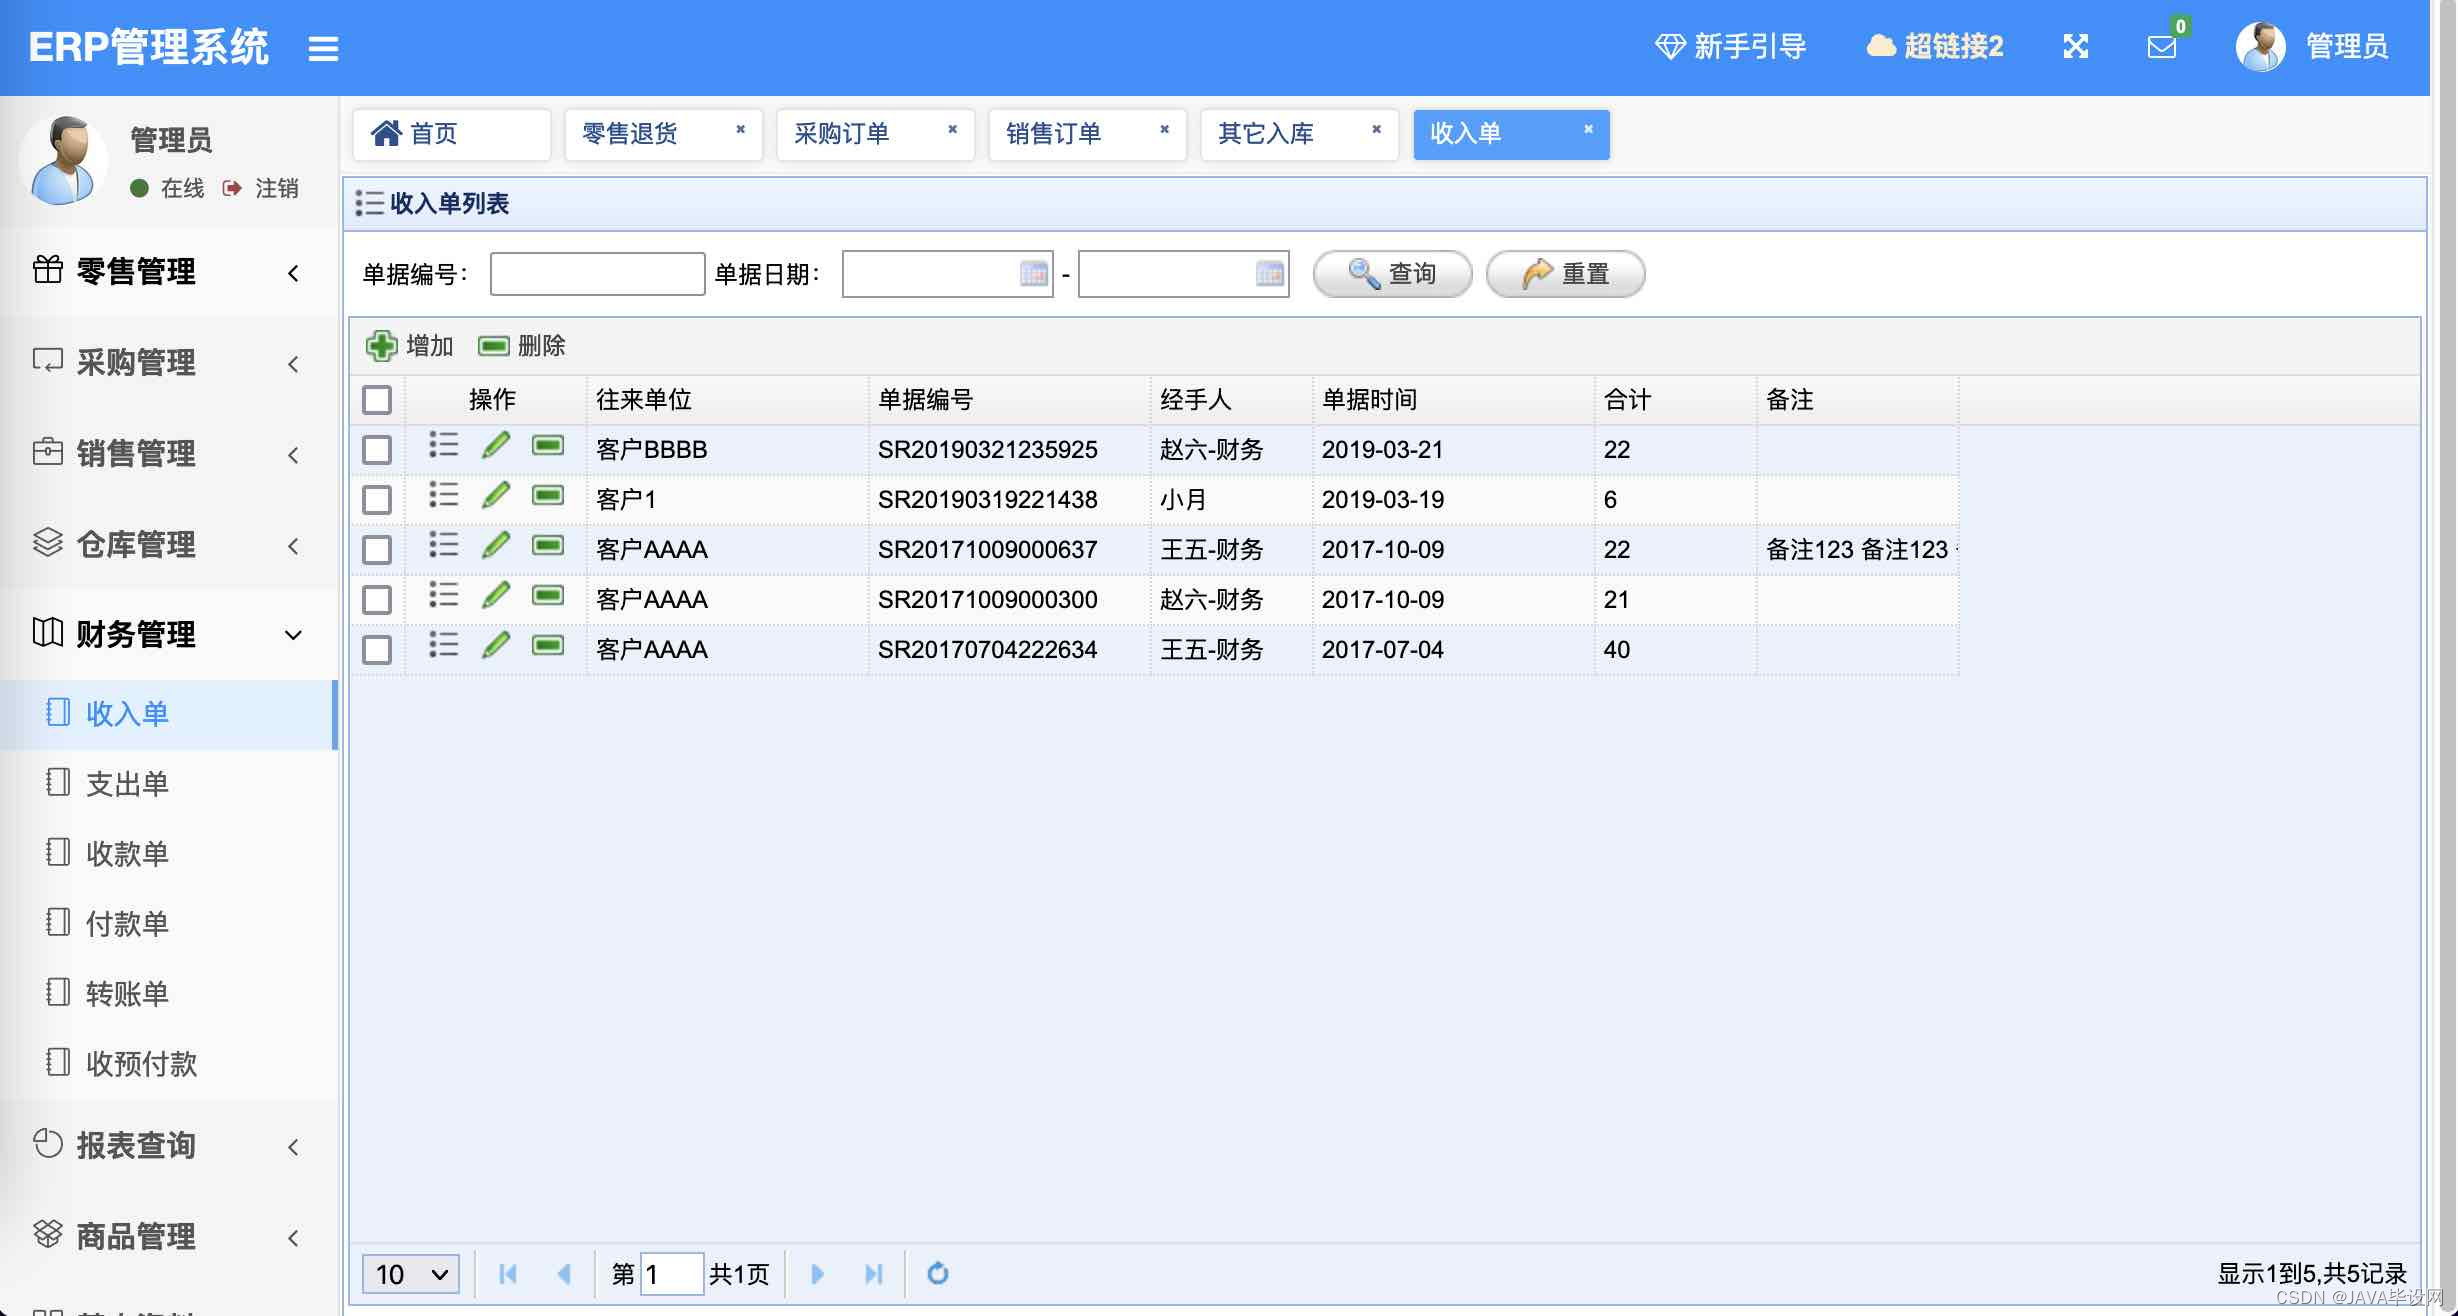This screenshot has height=1316, width=2458.
Task: Switch to the 采购订单 tab
Action: click(x=842, y=134)
